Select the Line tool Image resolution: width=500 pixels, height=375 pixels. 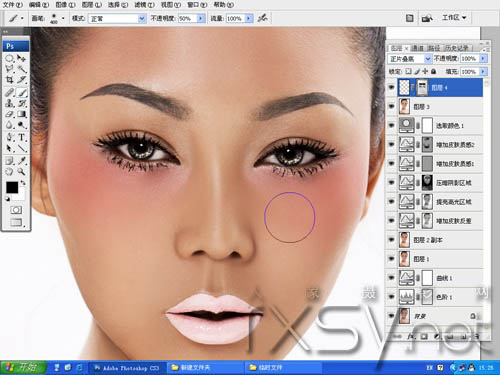pos(22,148)
